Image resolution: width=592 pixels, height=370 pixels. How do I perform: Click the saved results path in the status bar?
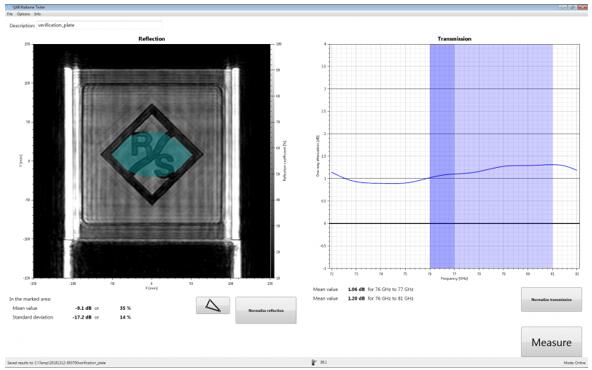click(57, 363)
